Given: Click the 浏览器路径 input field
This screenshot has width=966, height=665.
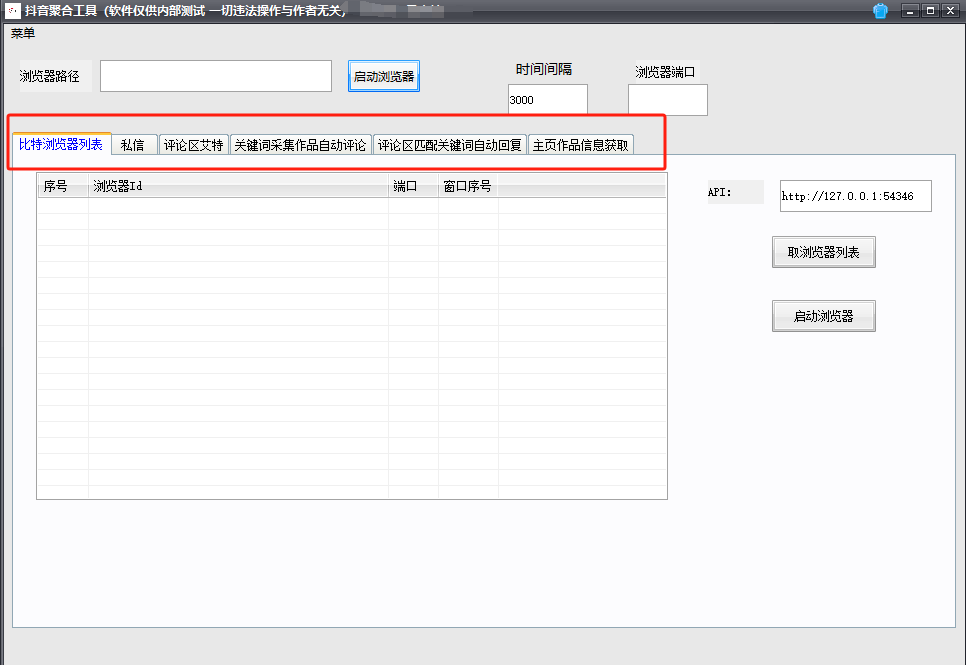Looking at the screenshot, I should pos(216,76).
